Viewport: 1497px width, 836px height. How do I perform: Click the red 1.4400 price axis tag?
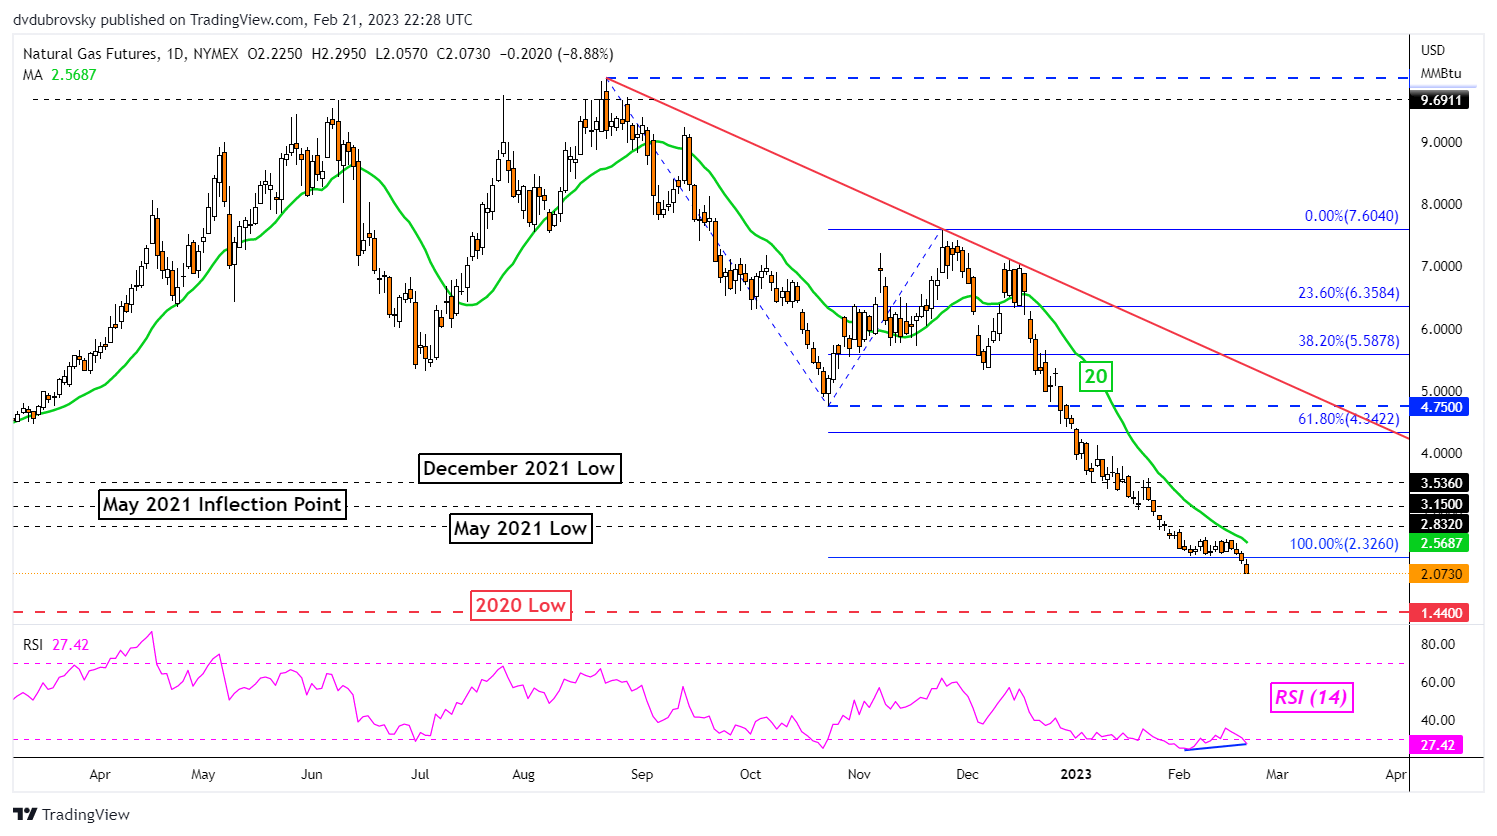click(x=1438, y=613)
